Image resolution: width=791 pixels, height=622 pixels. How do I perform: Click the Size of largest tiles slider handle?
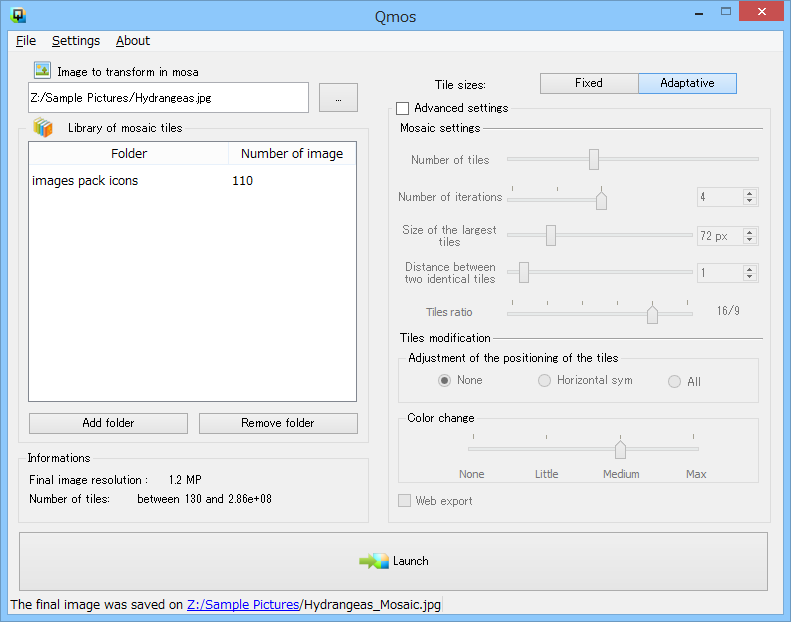pos(551,236)
